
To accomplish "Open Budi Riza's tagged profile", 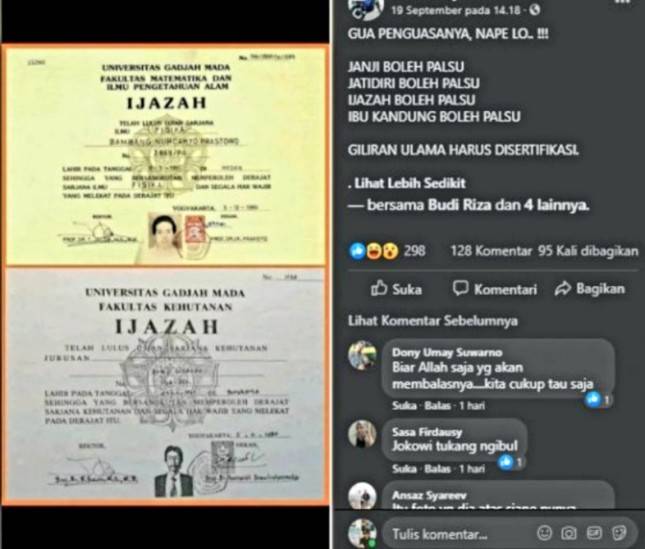I will [459, 205].
